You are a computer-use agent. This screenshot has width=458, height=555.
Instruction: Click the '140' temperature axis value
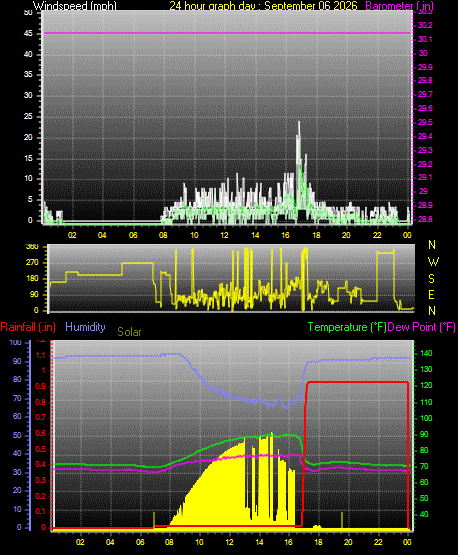point(426,353)
